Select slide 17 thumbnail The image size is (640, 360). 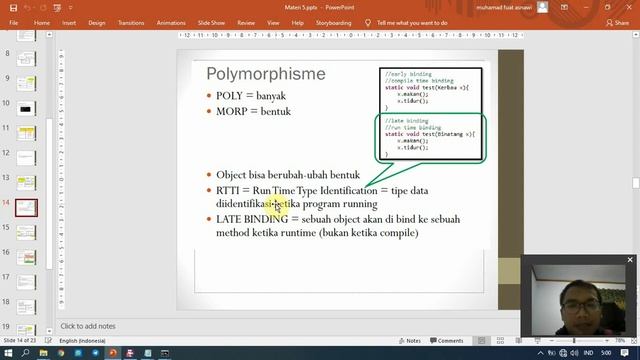point(26,283)
